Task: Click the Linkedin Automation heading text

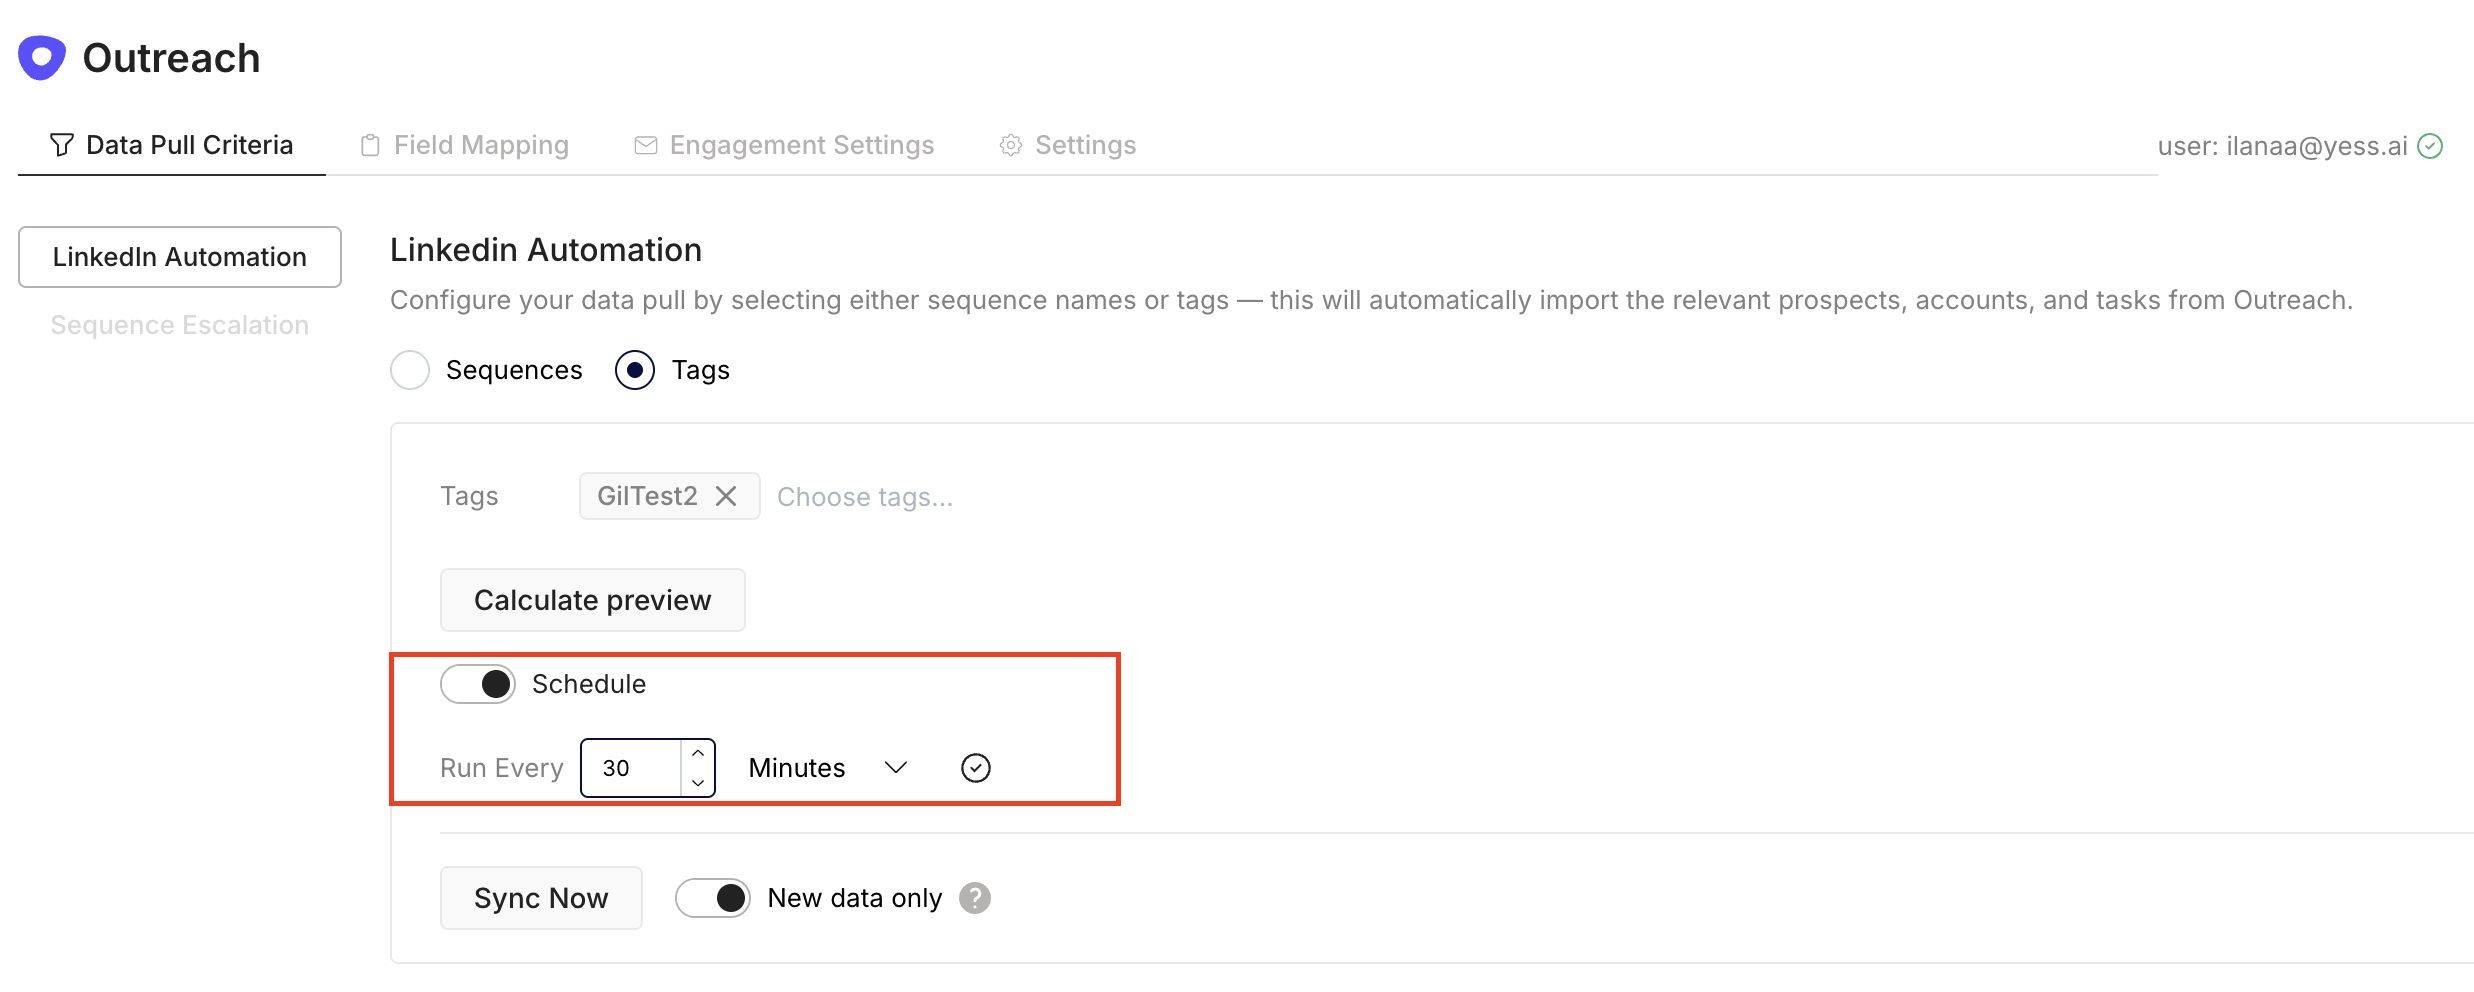Action: point(546,250)
